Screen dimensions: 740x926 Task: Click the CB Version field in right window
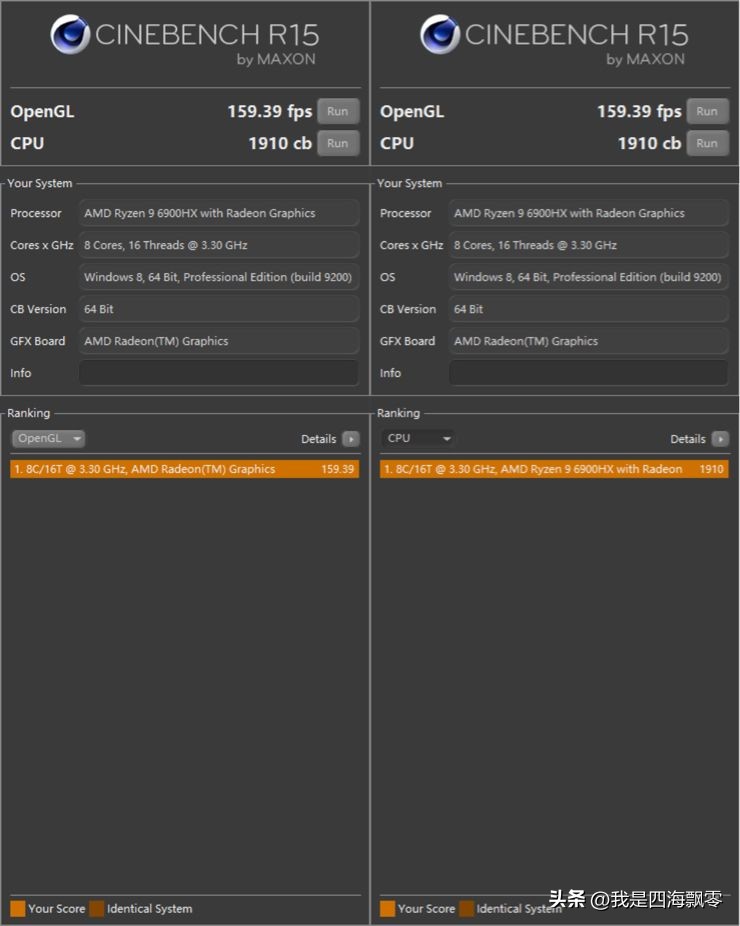(x=588, y=309)
